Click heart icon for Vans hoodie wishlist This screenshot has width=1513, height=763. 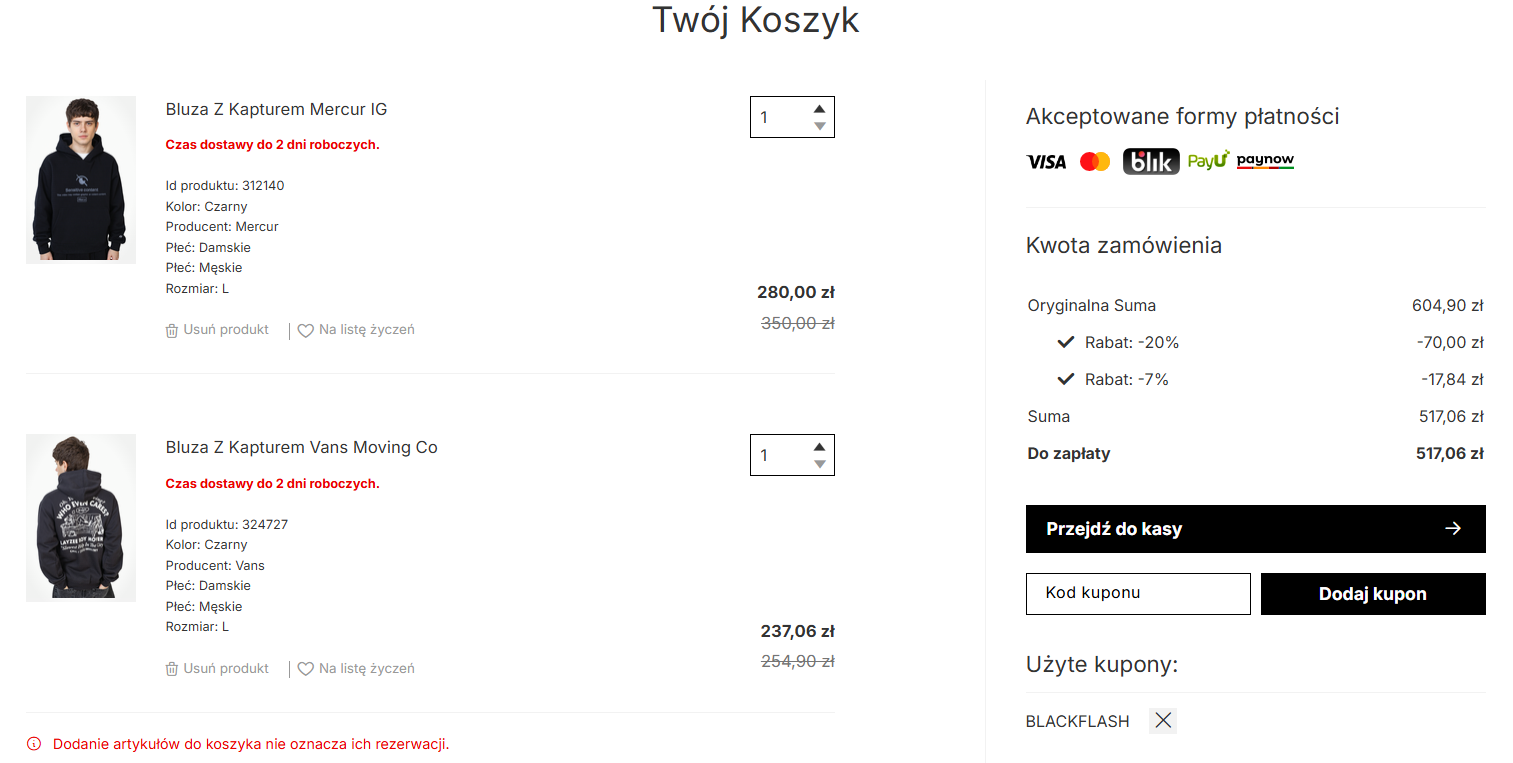306,669
